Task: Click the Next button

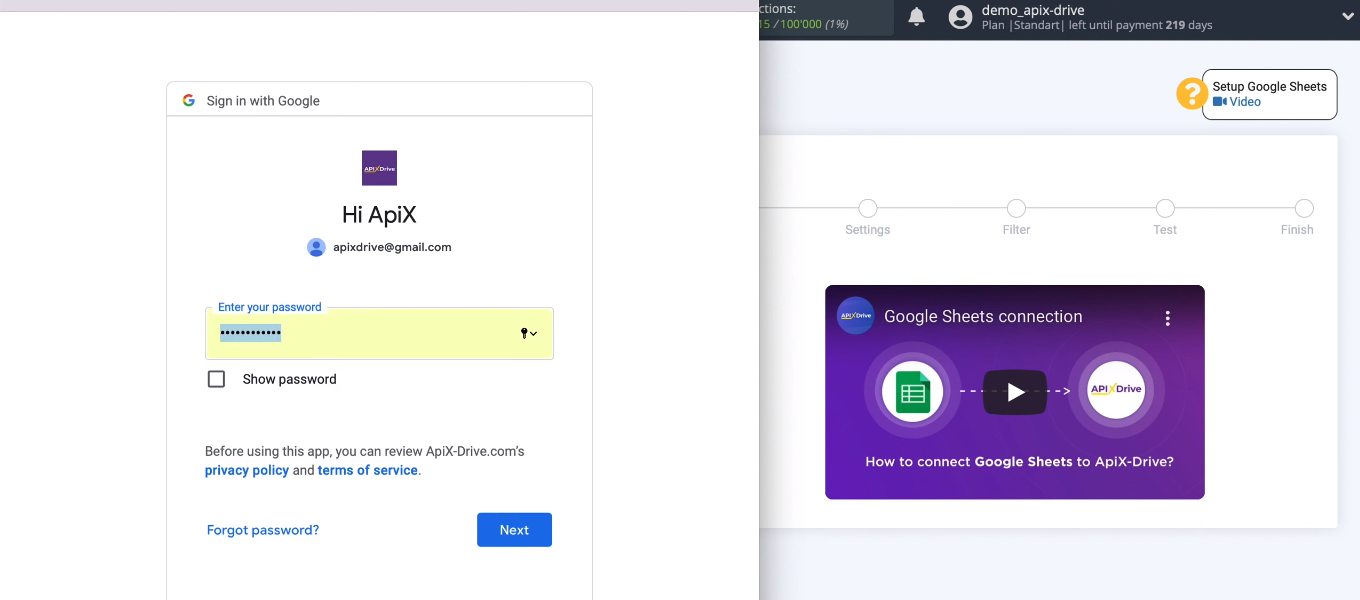Action: 514,530
